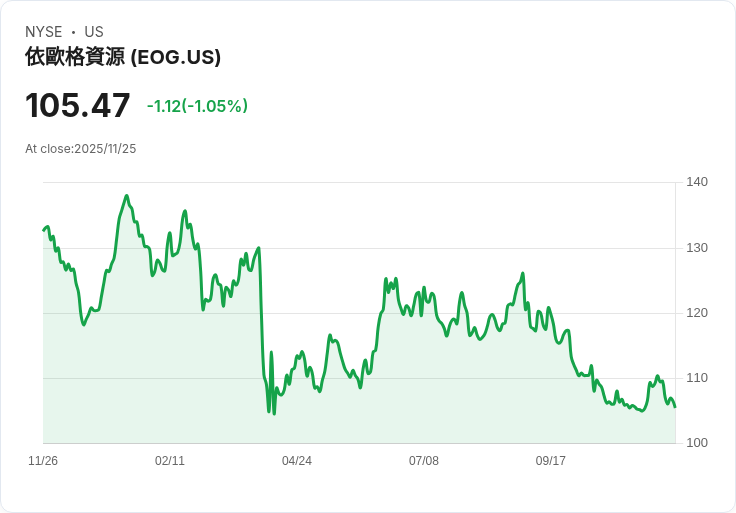This screenshot has width=736, height=513.
Task: Click the 04/24 x-axis date label
Action: (x=297, y=460)
